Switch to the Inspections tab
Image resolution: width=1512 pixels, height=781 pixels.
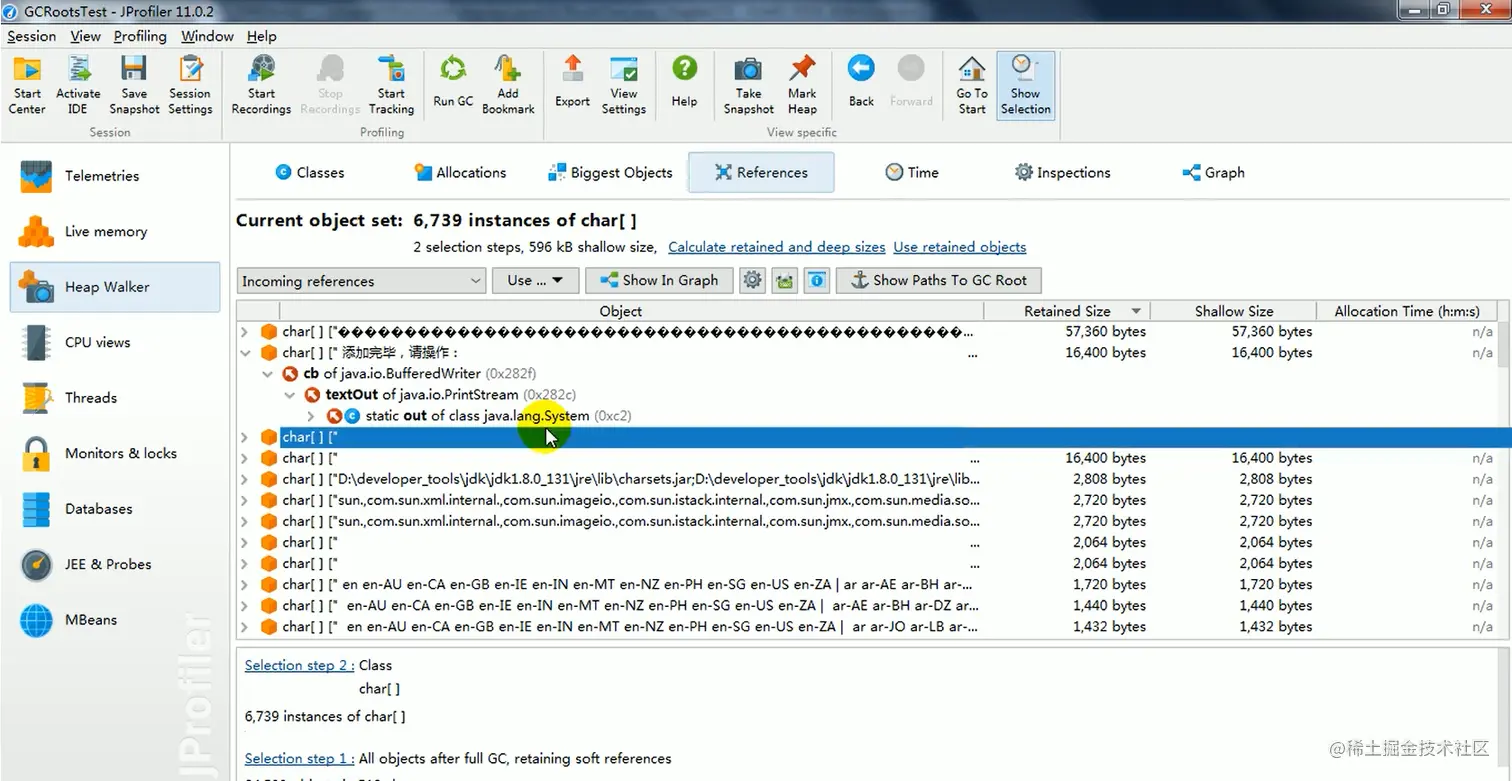click(1062, 172)
